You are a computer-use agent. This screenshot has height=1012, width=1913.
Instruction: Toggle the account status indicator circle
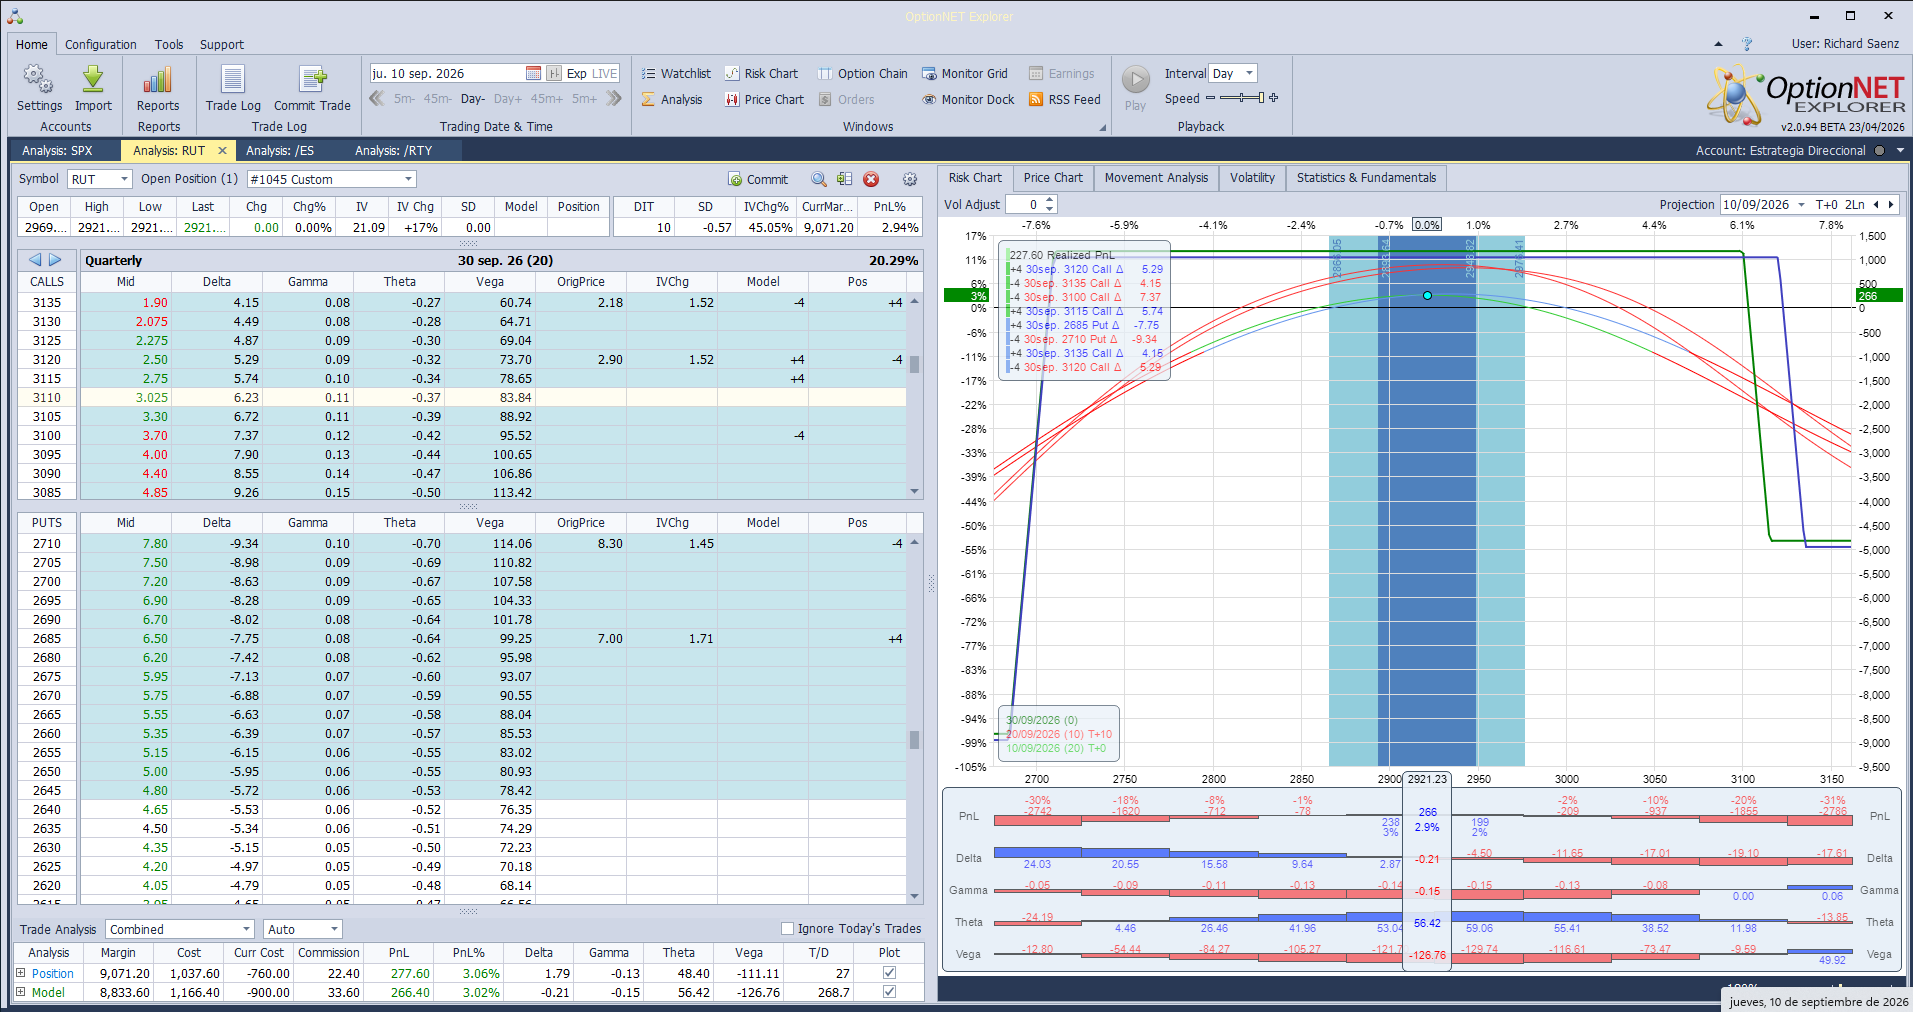[x=1879, y=150]
